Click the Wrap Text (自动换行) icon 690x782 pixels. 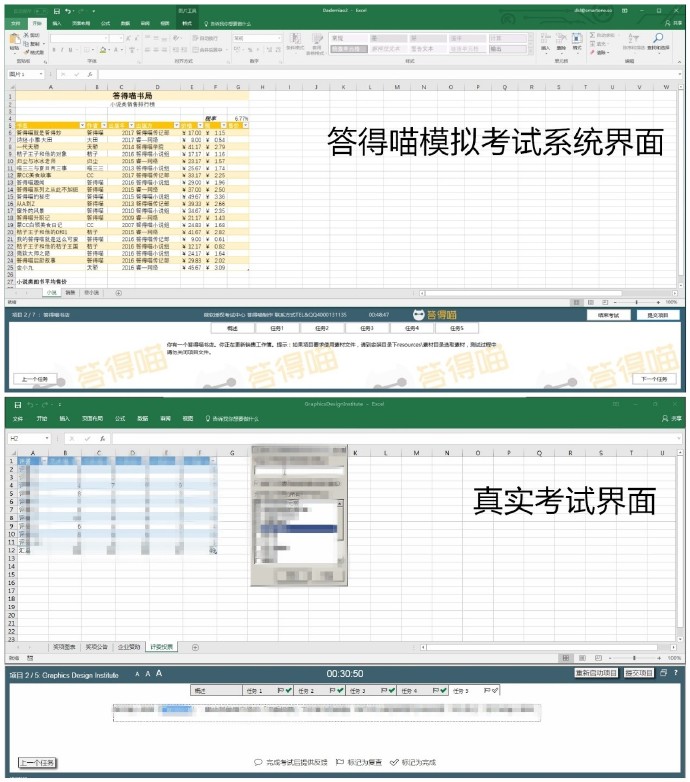point(193,38)
